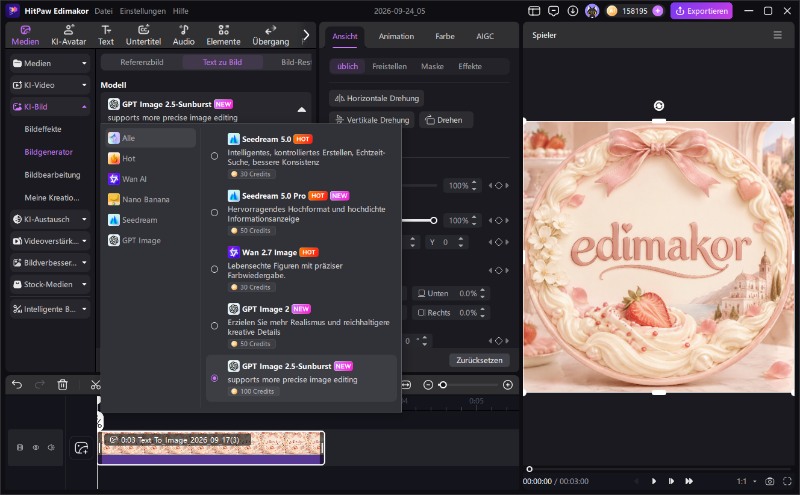Open the feedback message icon
Screen dimensions: 800x495
[x=553, y=11]
